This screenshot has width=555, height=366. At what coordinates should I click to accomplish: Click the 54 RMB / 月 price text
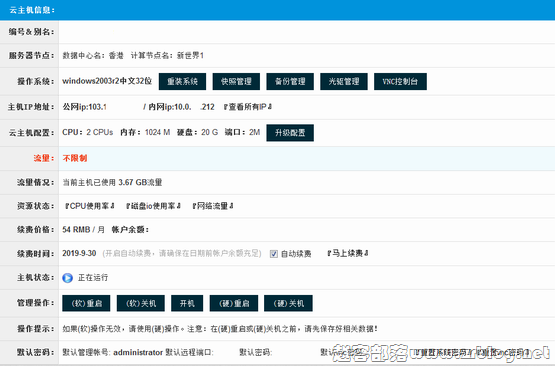coord(84,230)
